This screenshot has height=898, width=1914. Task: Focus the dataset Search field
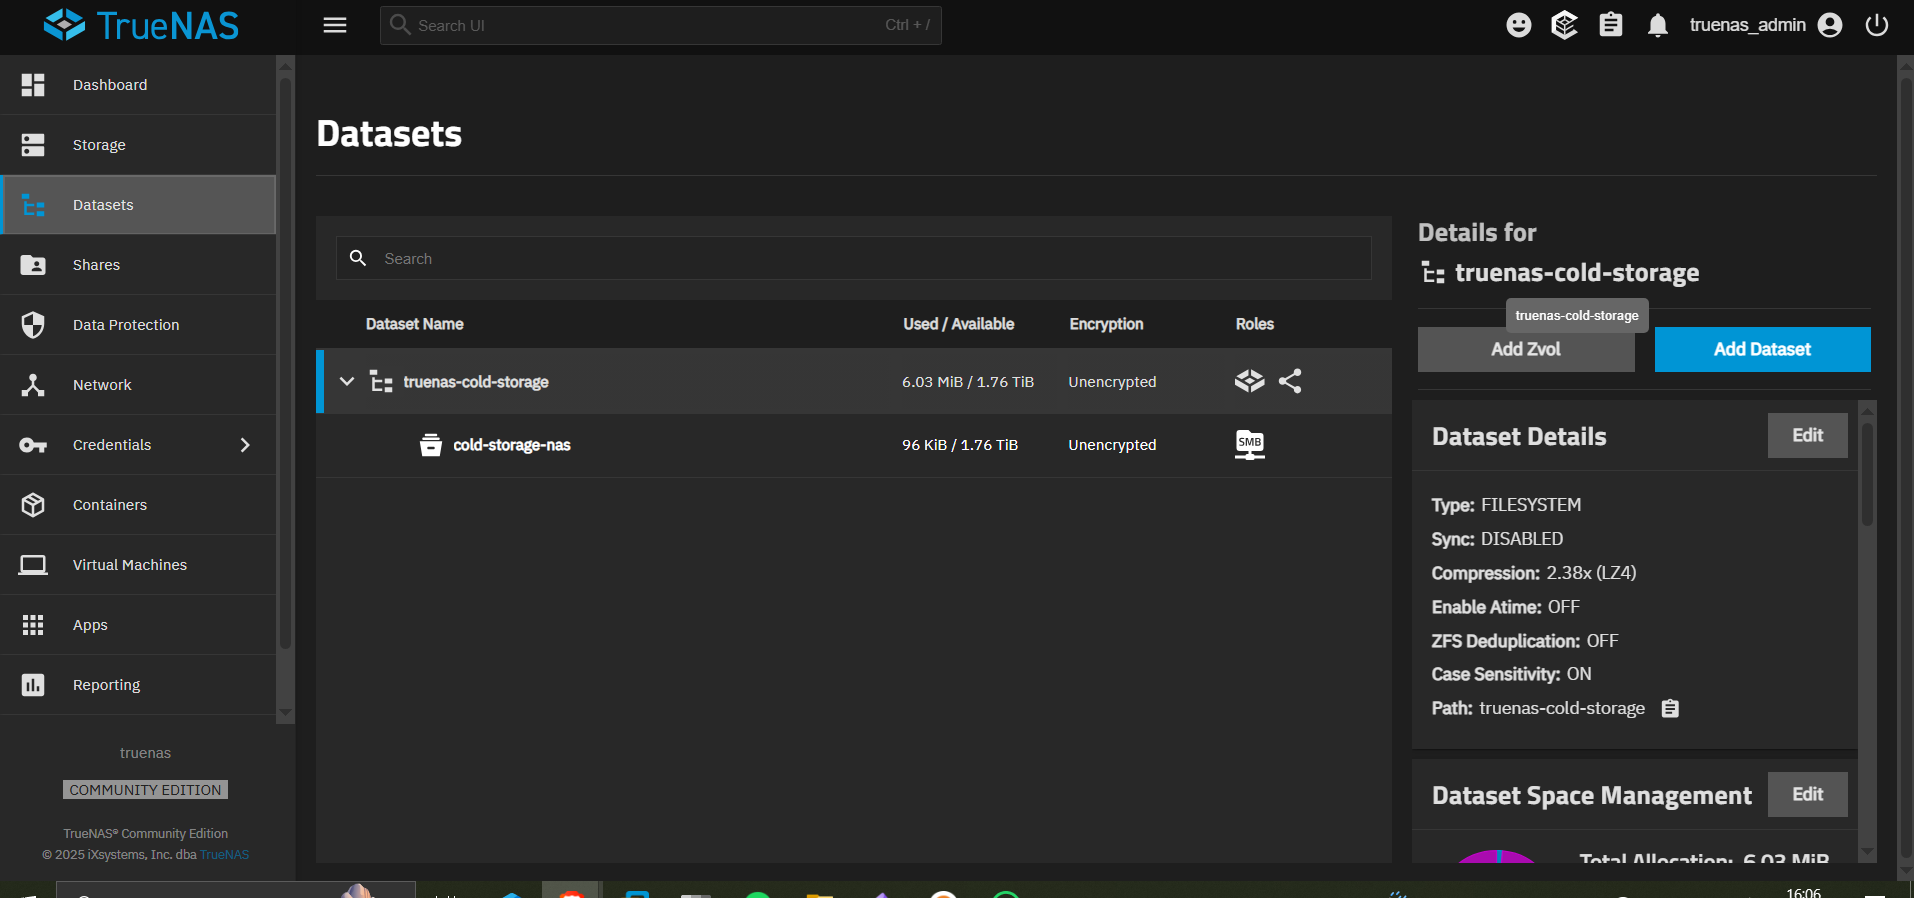pos(854,258)
